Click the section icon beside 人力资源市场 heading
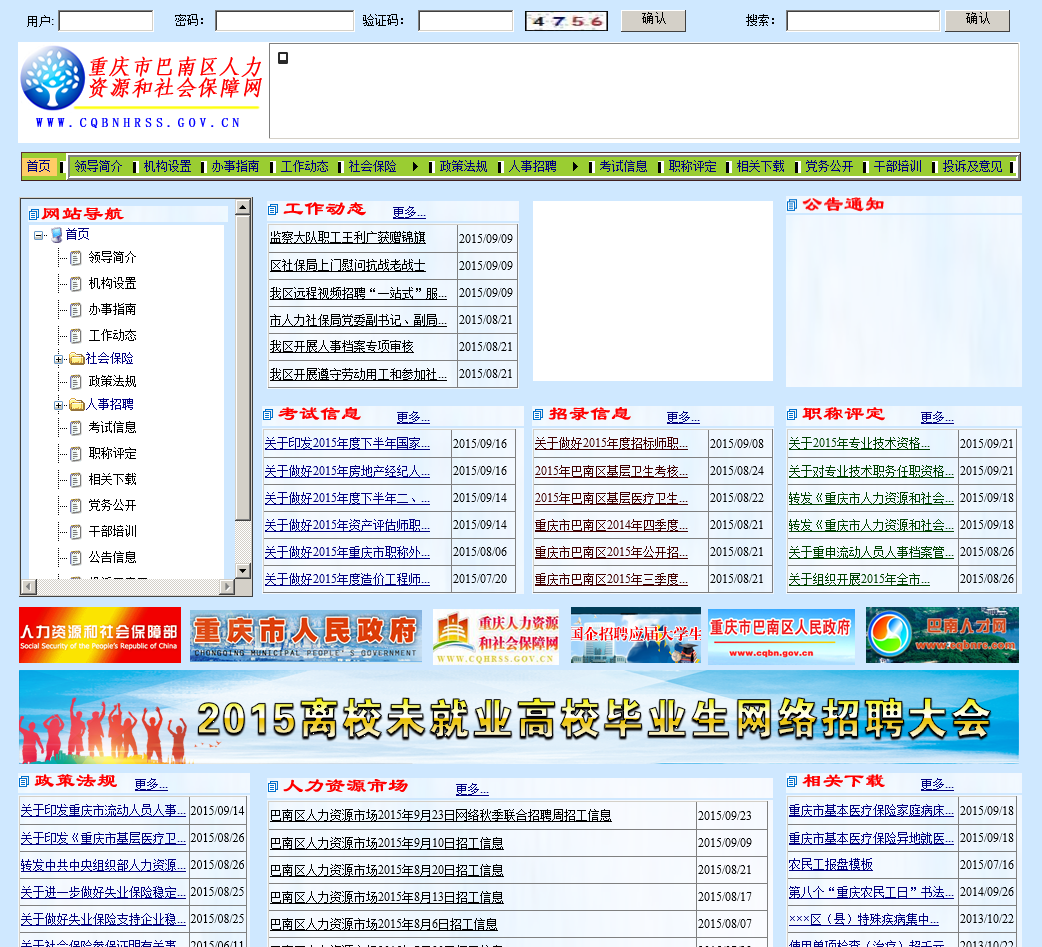1042x947 pixels. click(272, 787)
